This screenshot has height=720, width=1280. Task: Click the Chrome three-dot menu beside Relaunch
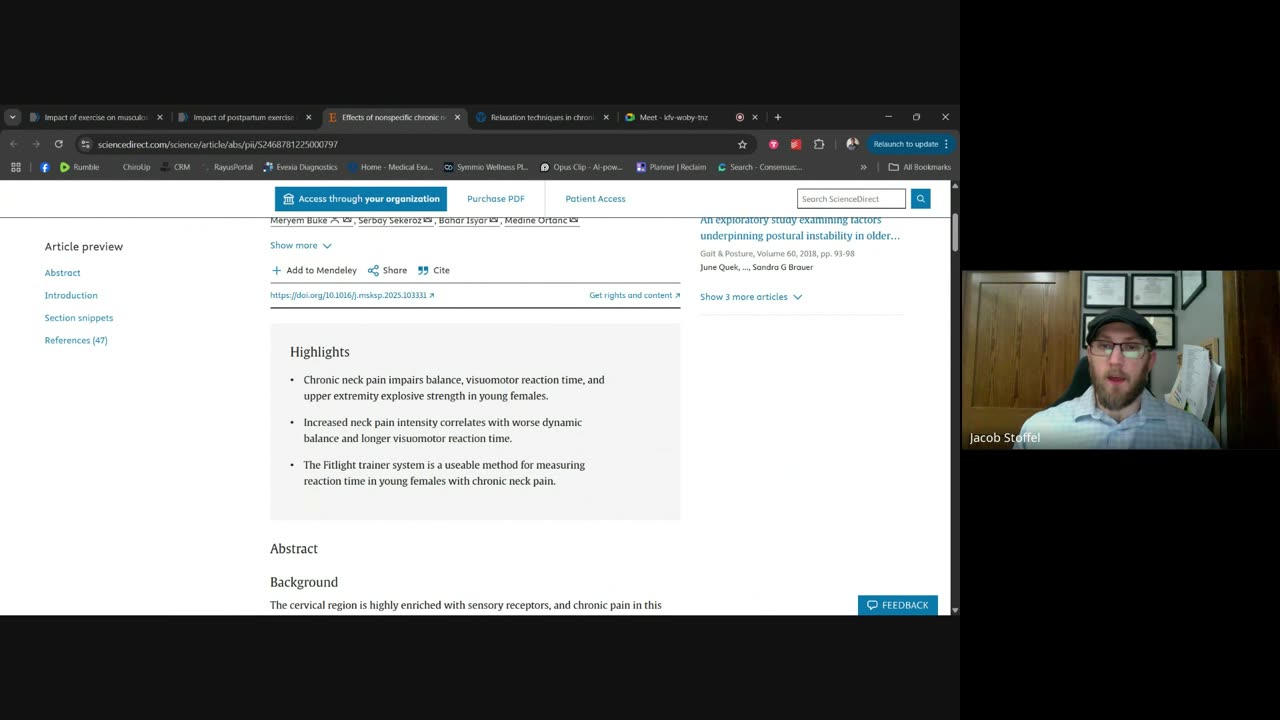coord(946,144)
